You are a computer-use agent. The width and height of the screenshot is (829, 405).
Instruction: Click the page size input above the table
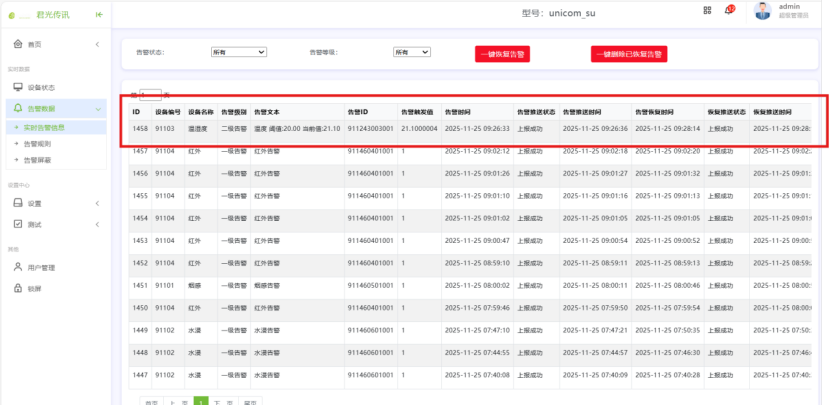click(150, 95)
